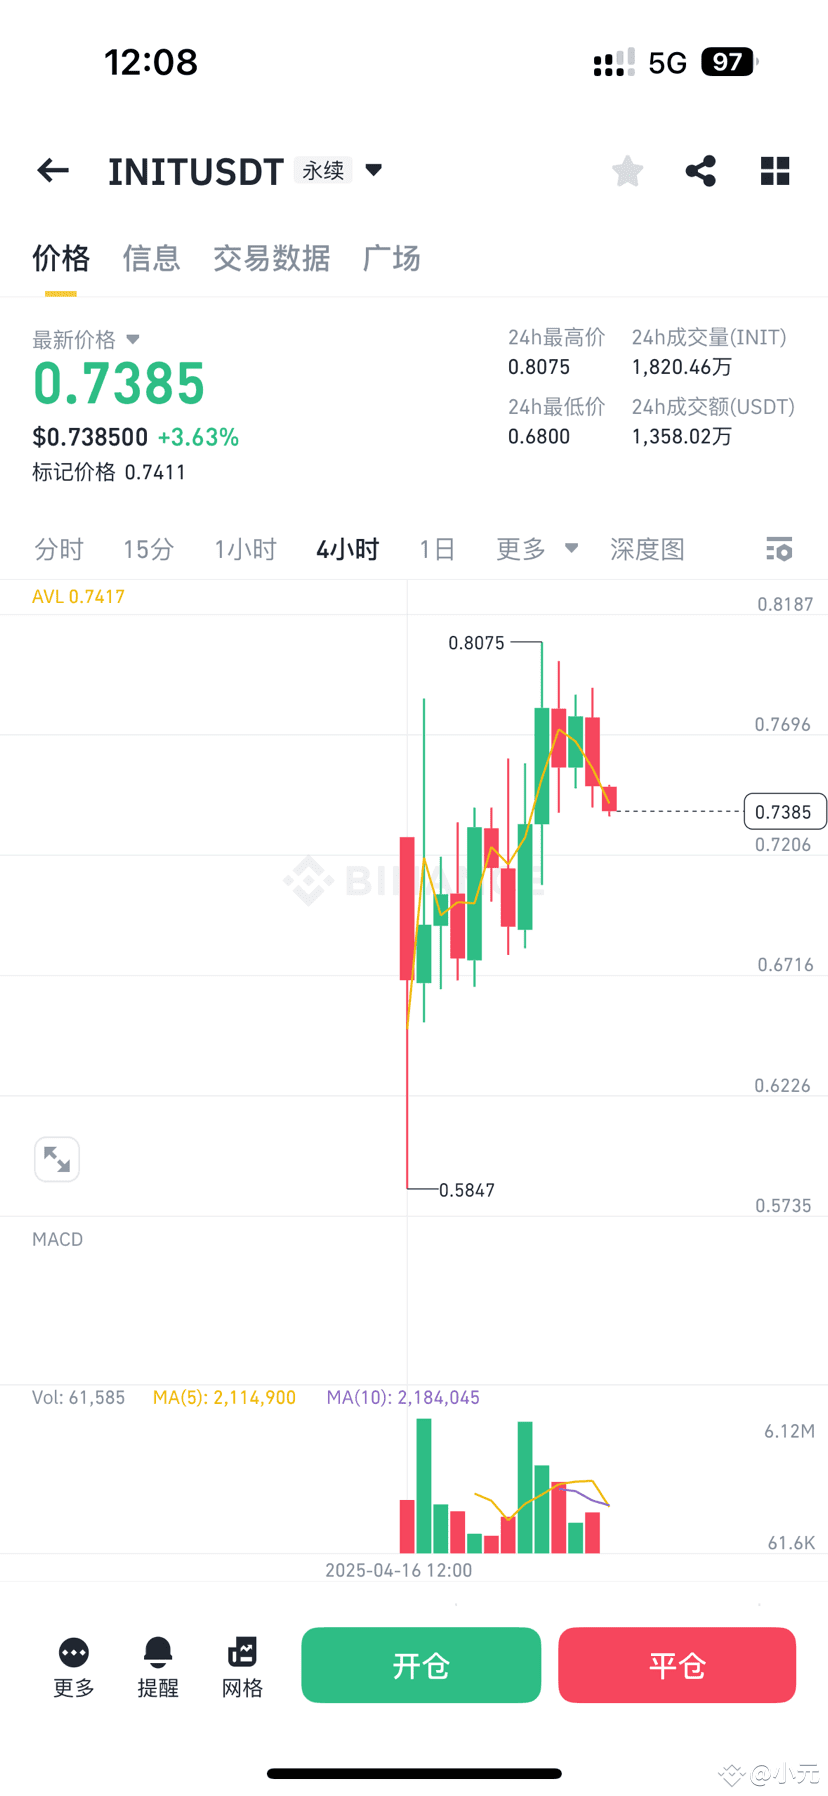The image size is (828, 1796).
Task: Select the 网格 grid trading icon
Action: pyautogui.click(x=242, y=1660)
